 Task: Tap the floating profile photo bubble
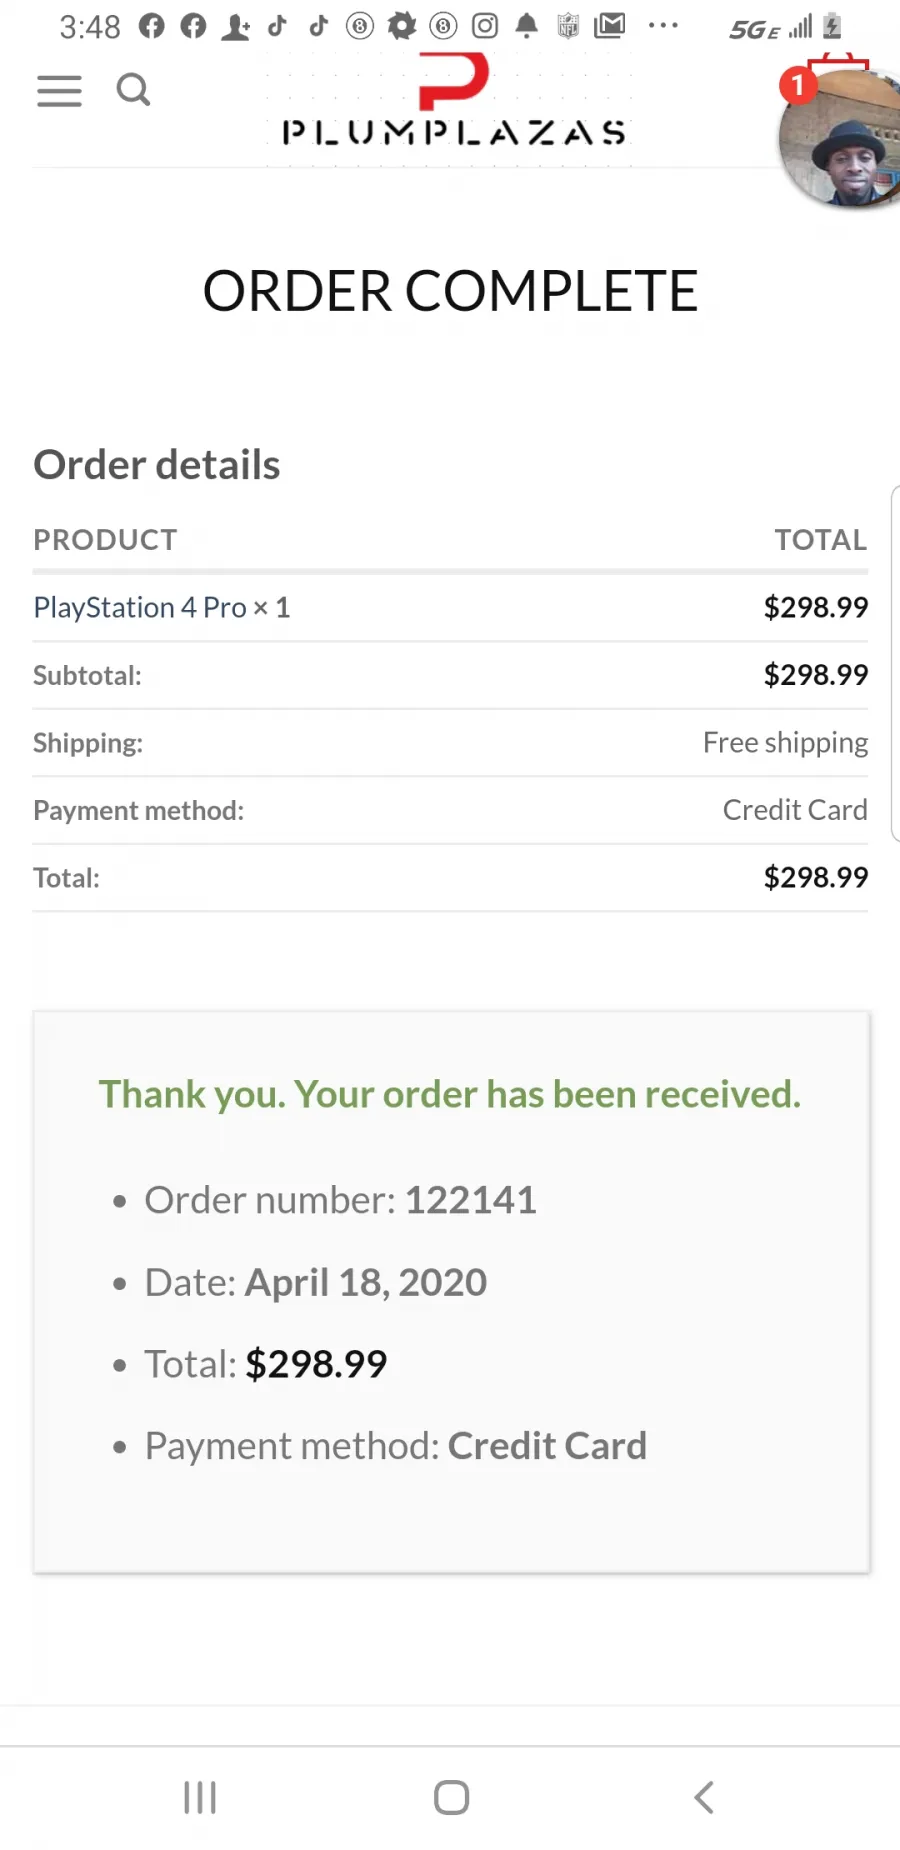point(845,138)
